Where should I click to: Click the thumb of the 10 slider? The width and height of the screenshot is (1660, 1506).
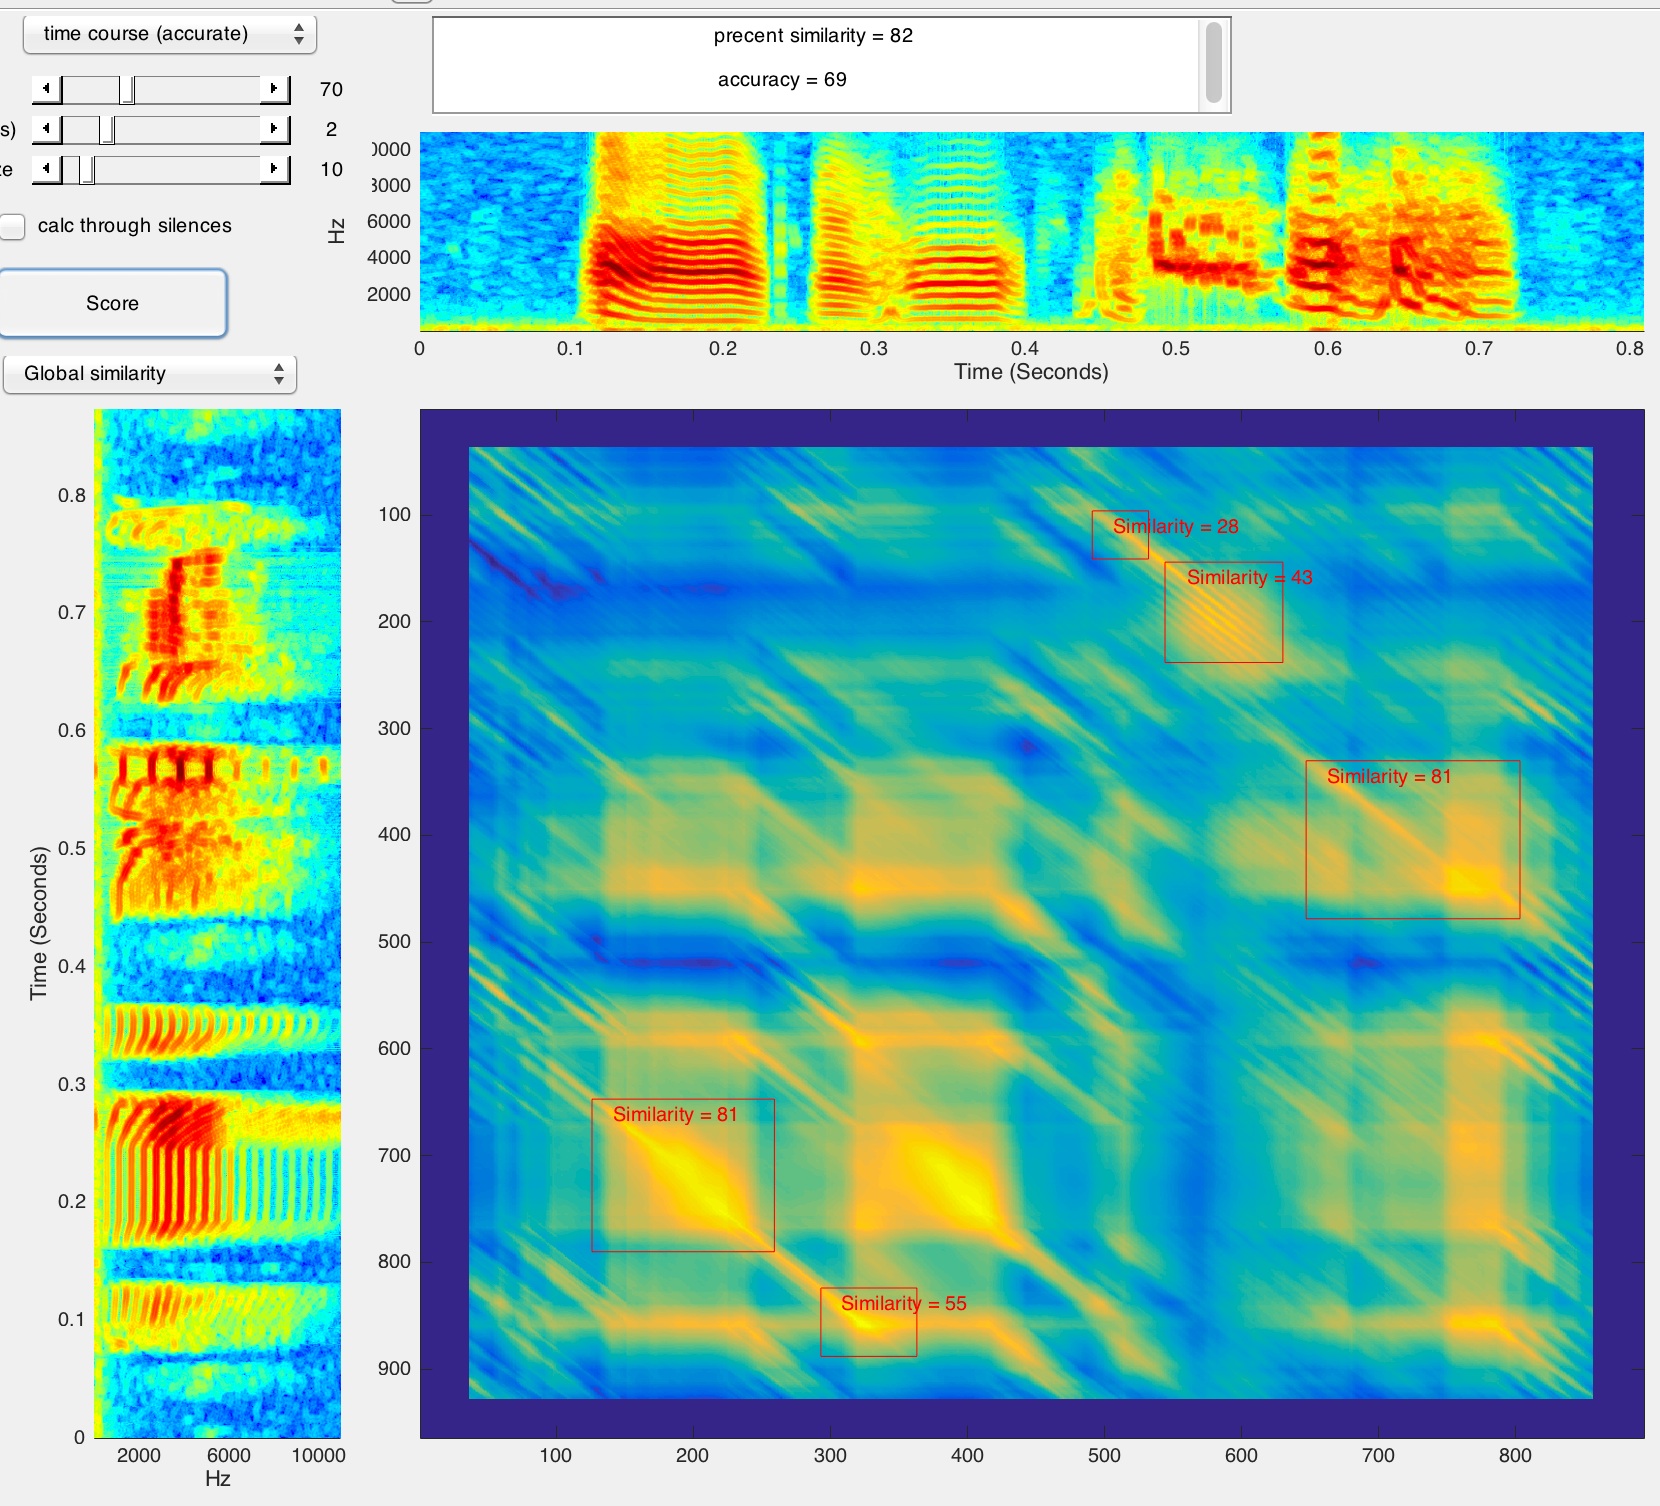[87, 170]
